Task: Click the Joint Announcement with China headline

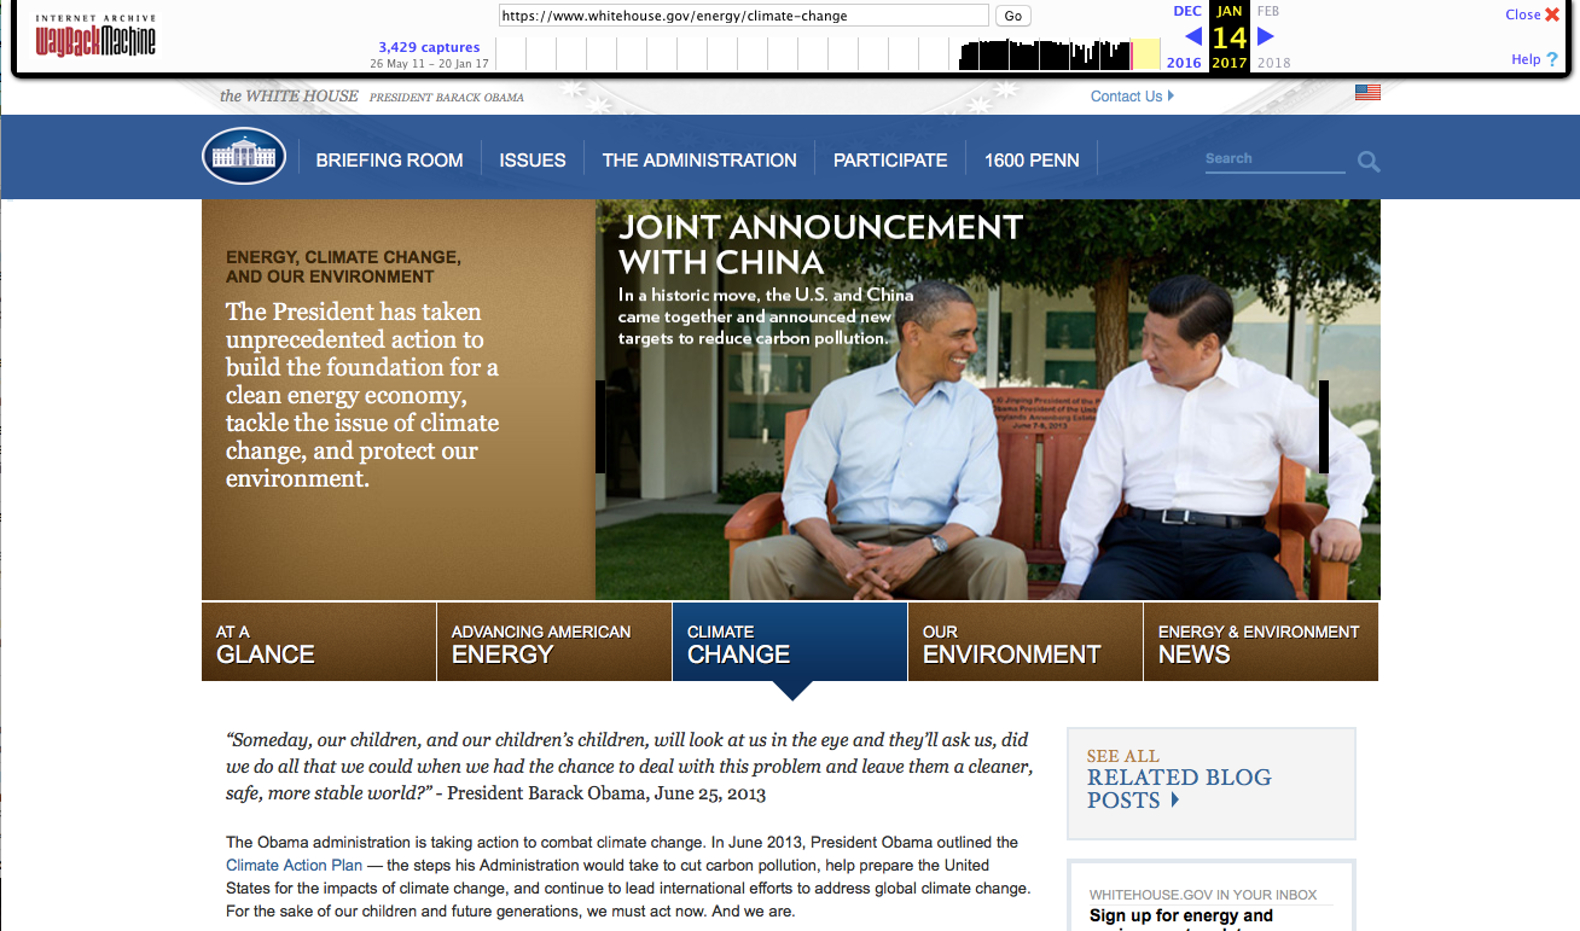Action: coord(820,244)
